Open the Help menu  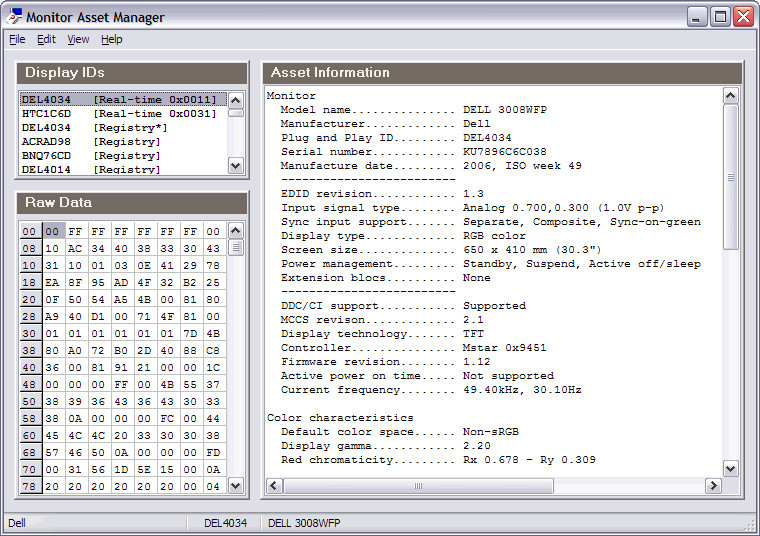[x=111, y=39]
